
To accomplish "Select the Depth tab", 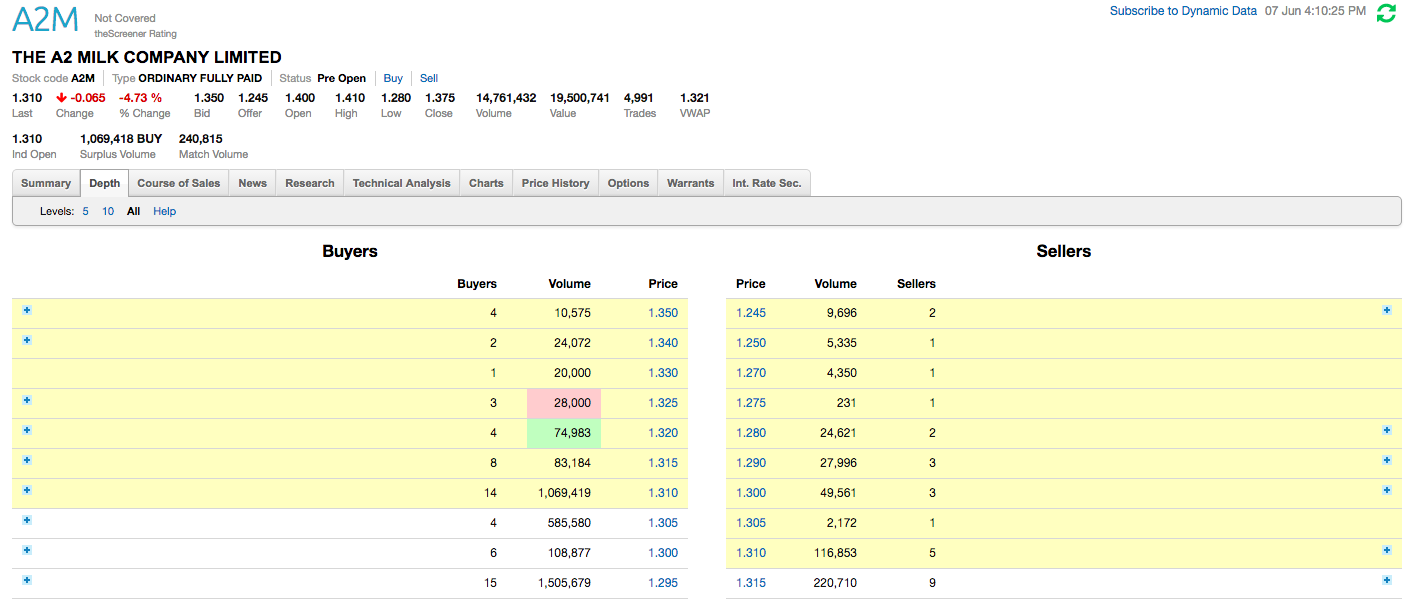I will coord(104,183).
